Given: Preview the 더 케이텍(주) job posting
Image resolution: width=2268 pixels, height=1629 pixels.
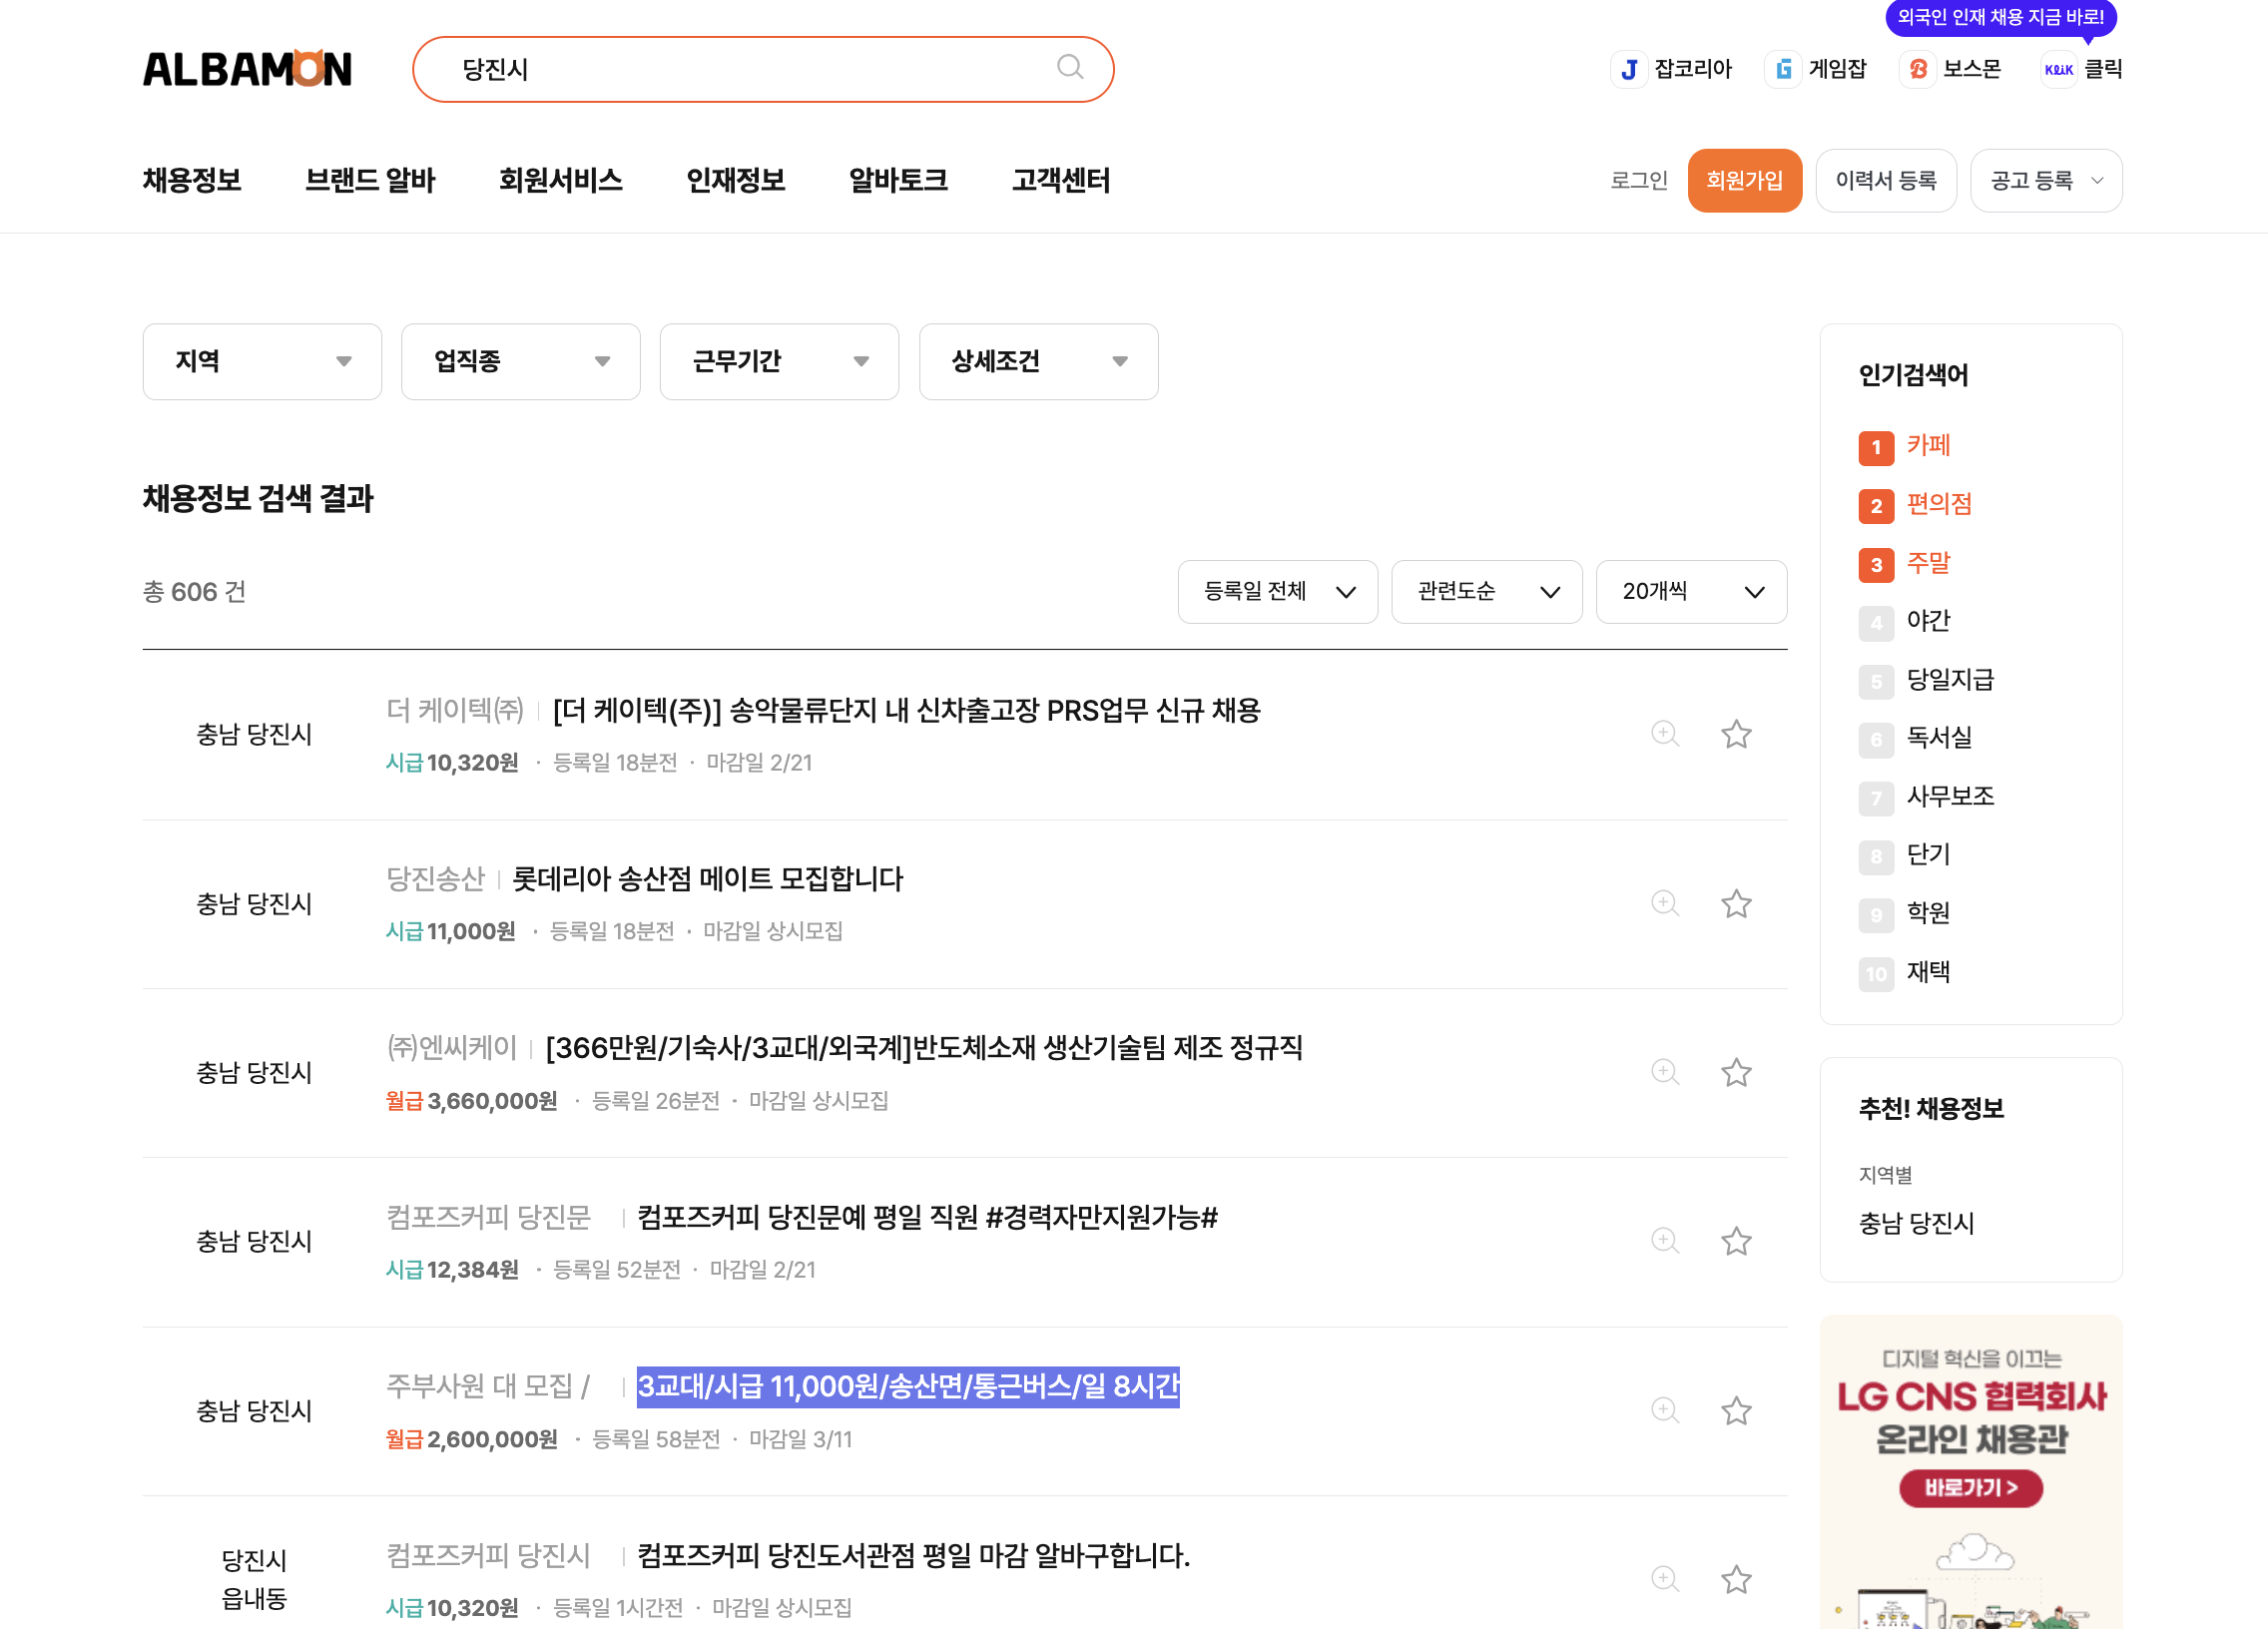Looking at the screenshot, I should click(1664, 733).
